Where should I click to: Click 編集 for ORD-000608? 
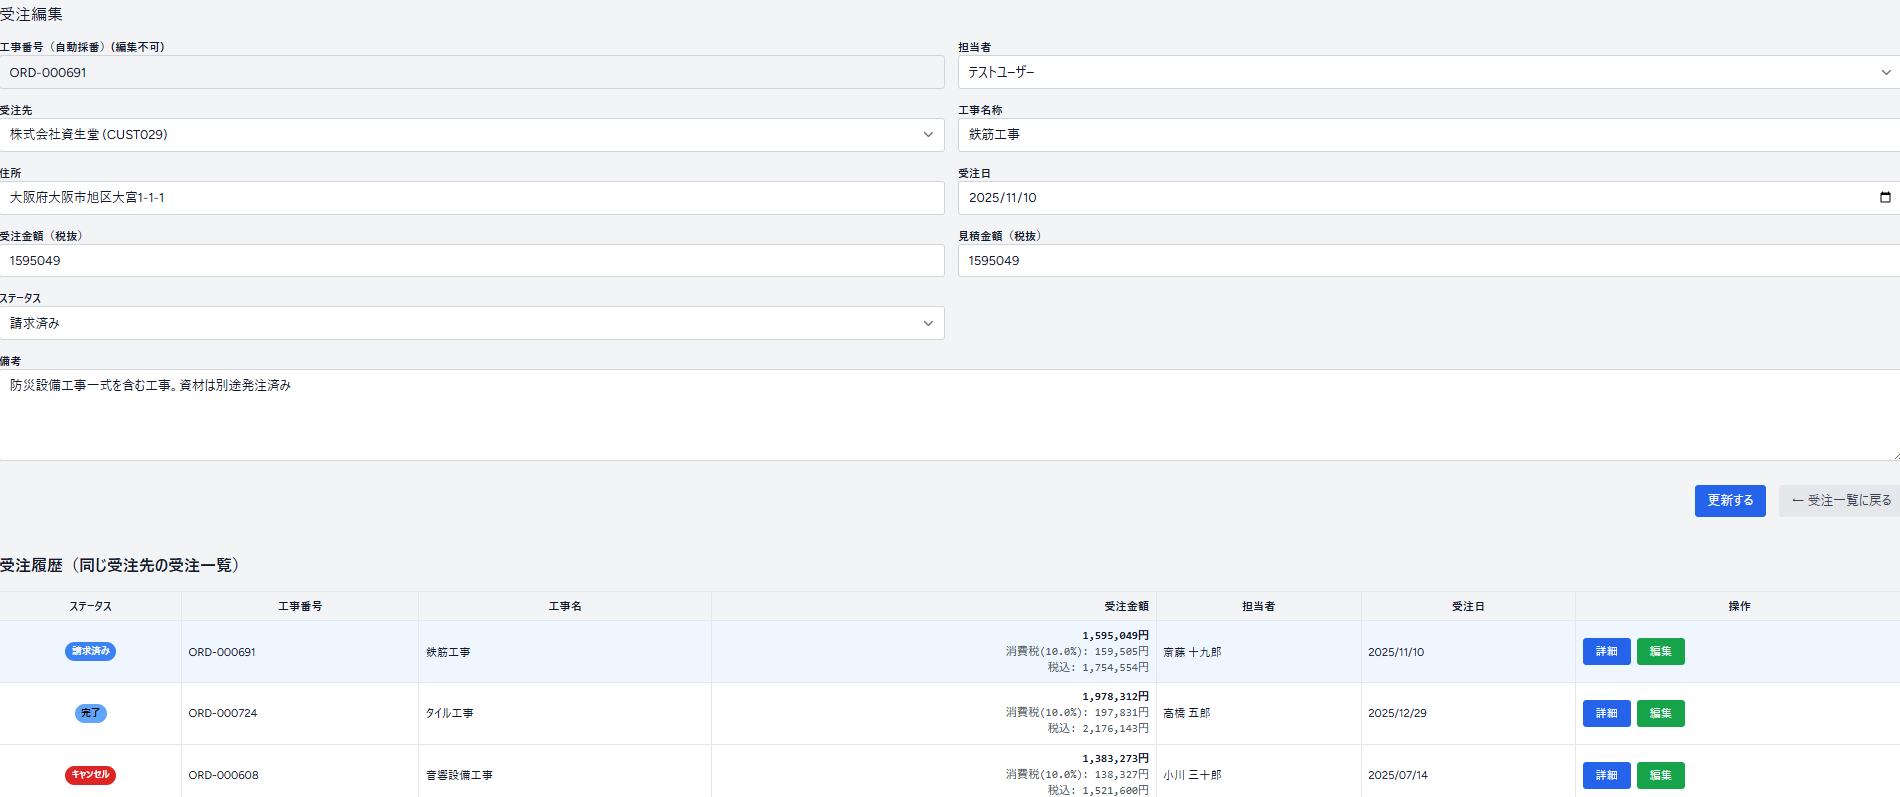pyautogui.click(x=1661, y=775)
